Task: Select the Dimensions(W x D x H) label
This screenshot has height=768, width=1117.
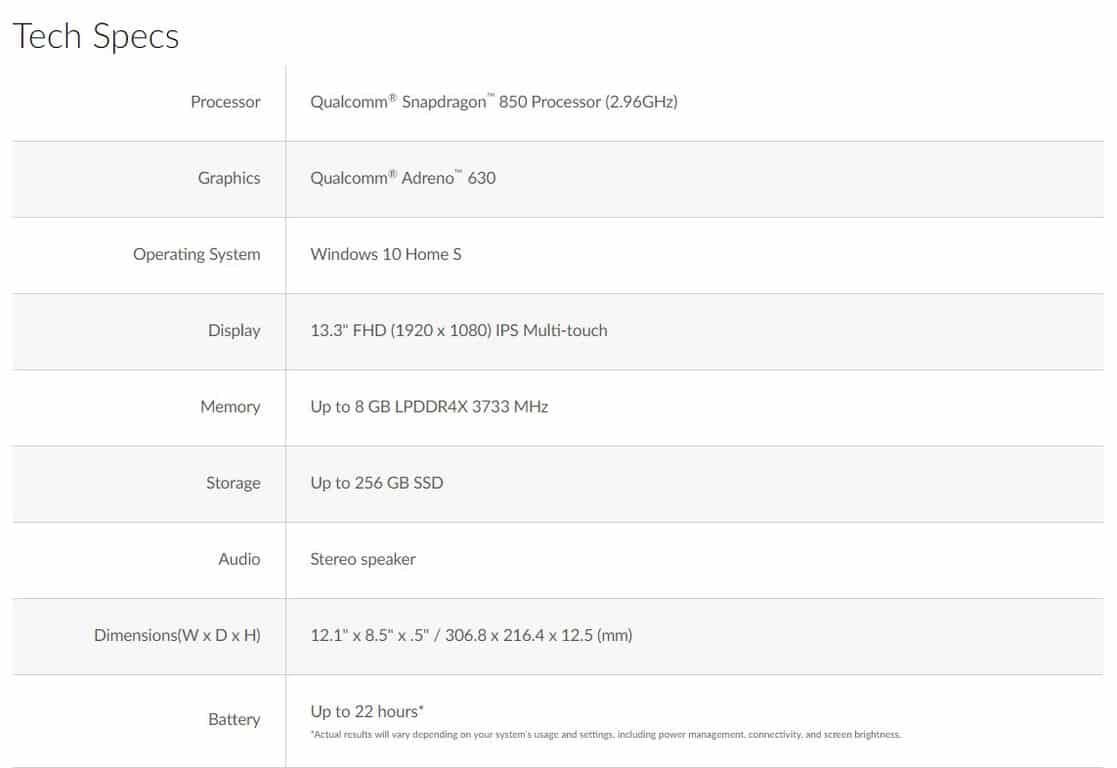Action: 177,635
